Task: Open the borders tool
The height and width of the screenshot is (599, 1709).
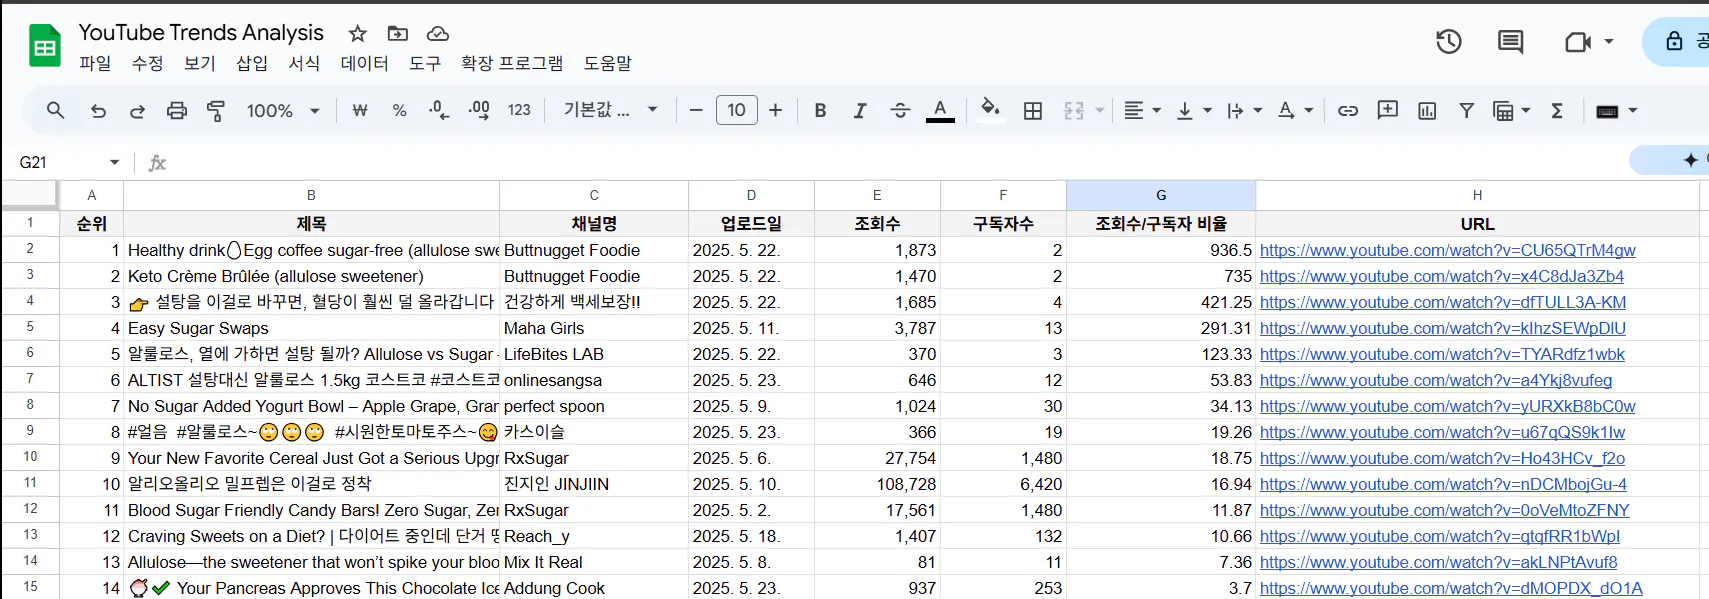Action: 1033,110
